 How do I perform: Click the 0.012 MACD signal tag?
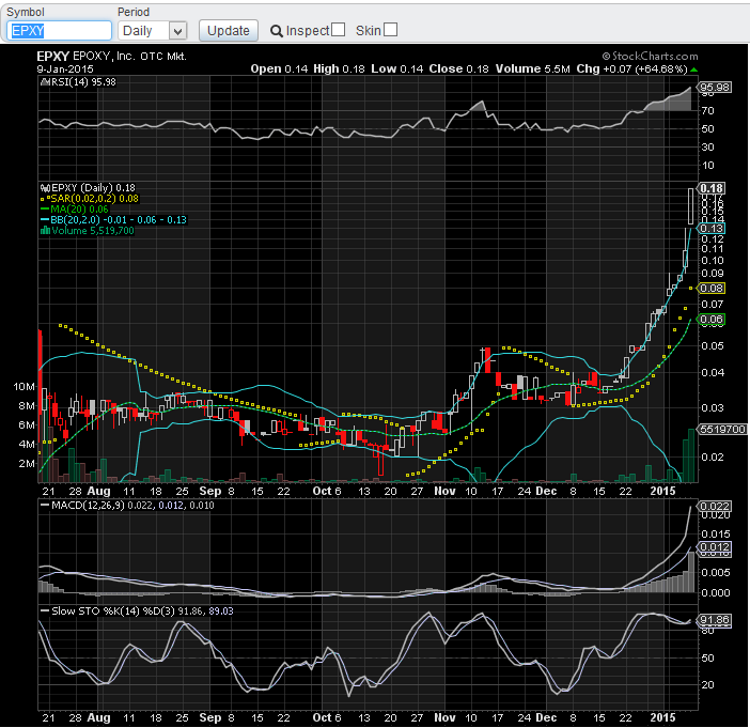[x=715, y=547]
